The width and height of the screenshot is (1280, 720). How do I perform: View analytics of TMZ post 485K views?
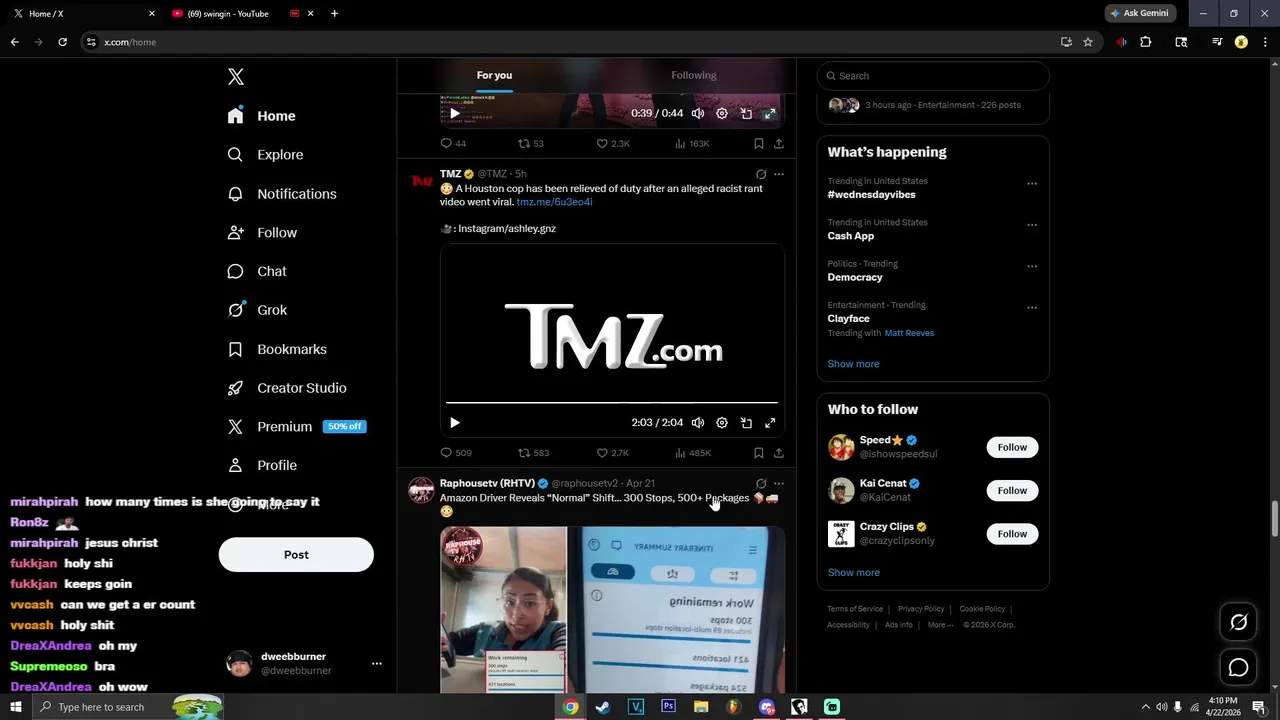click(693, 453)
